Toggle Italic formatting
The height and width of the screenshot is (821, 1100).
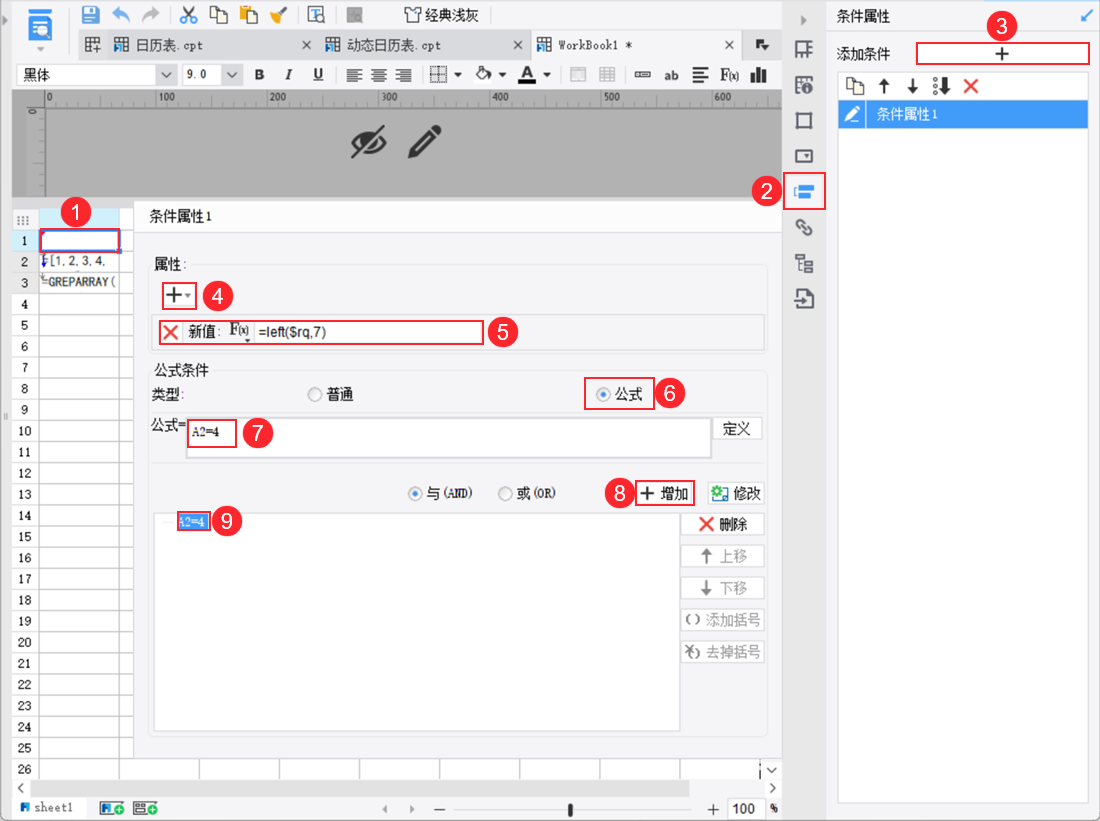[288, 74]
